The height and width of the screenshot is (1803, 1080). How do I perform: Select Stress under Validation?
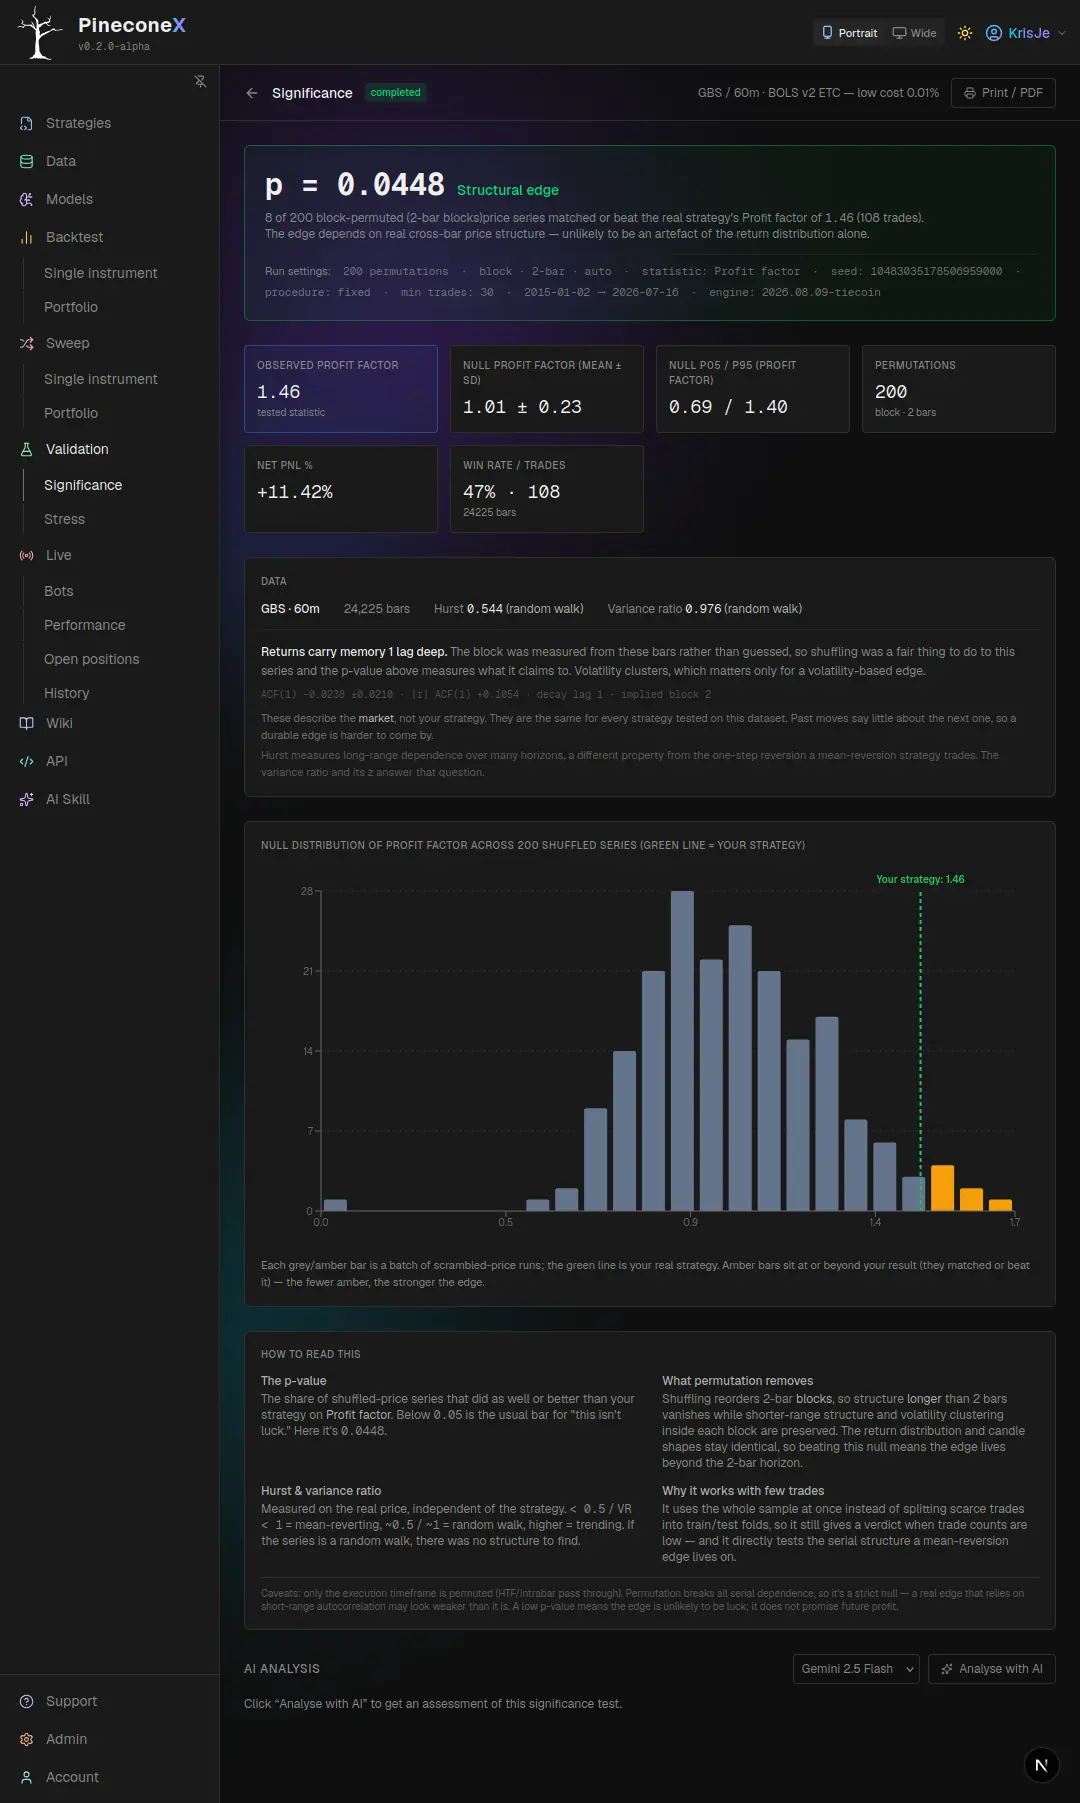65,519
